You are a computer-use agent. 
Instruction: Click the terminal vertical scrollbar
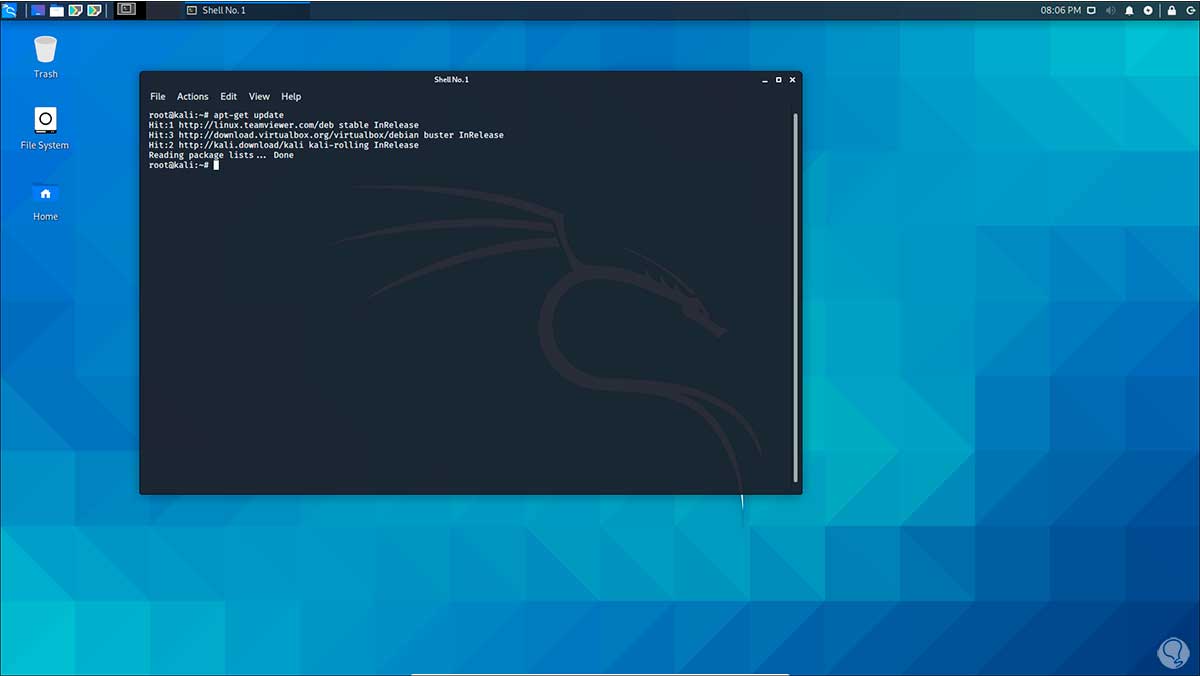(x=796, y=296)
